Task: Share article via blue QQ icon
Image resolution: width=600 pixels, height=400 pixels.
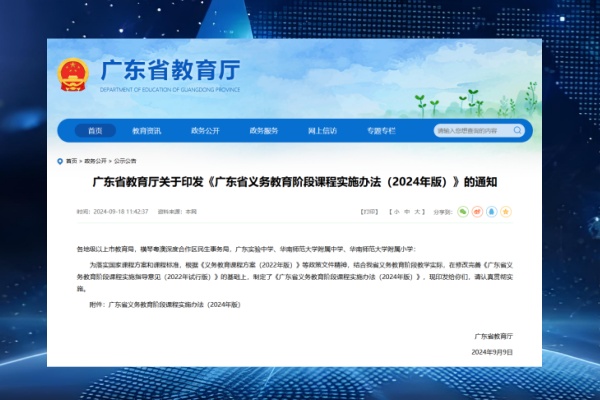Action: 492,212
